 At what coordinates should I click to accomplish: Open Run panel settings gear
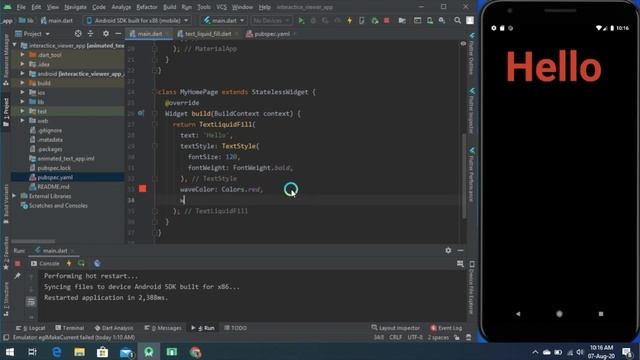[448, 251]
